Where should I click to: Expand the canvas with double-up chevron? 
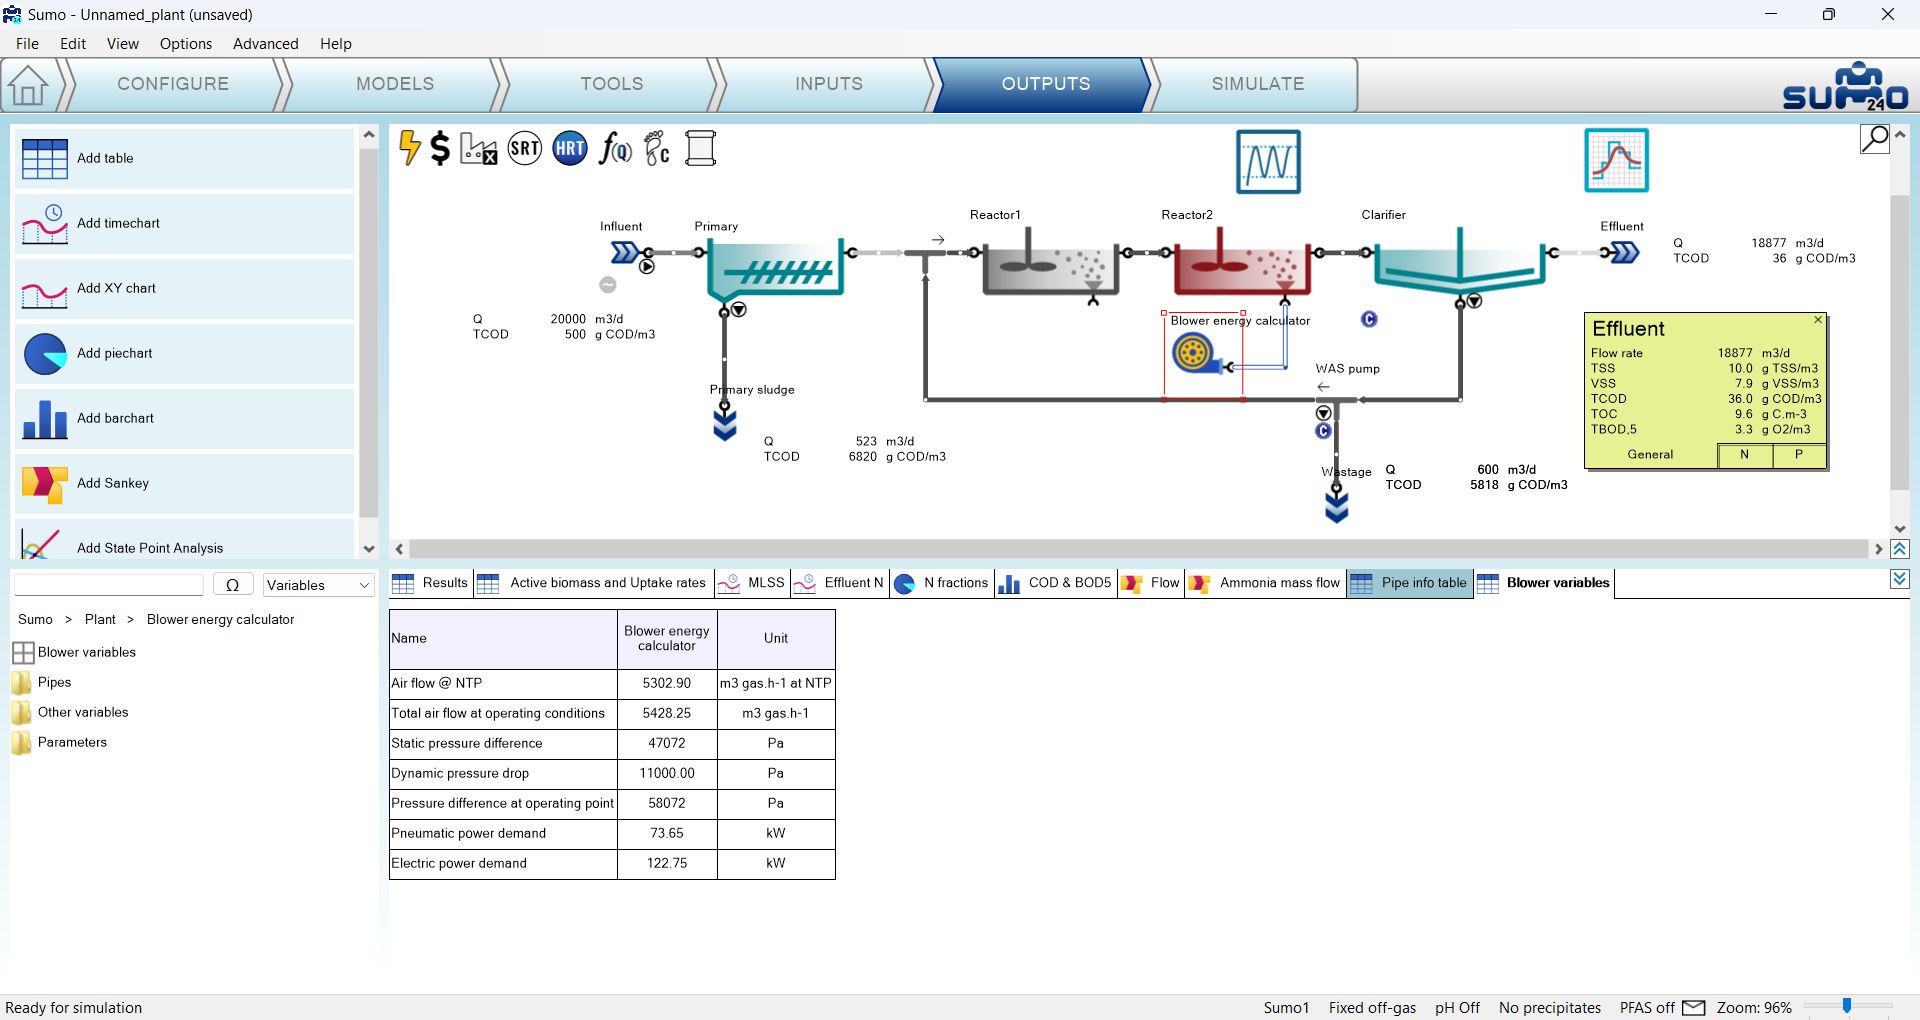pyautogui.click(x=1900, y=549)
